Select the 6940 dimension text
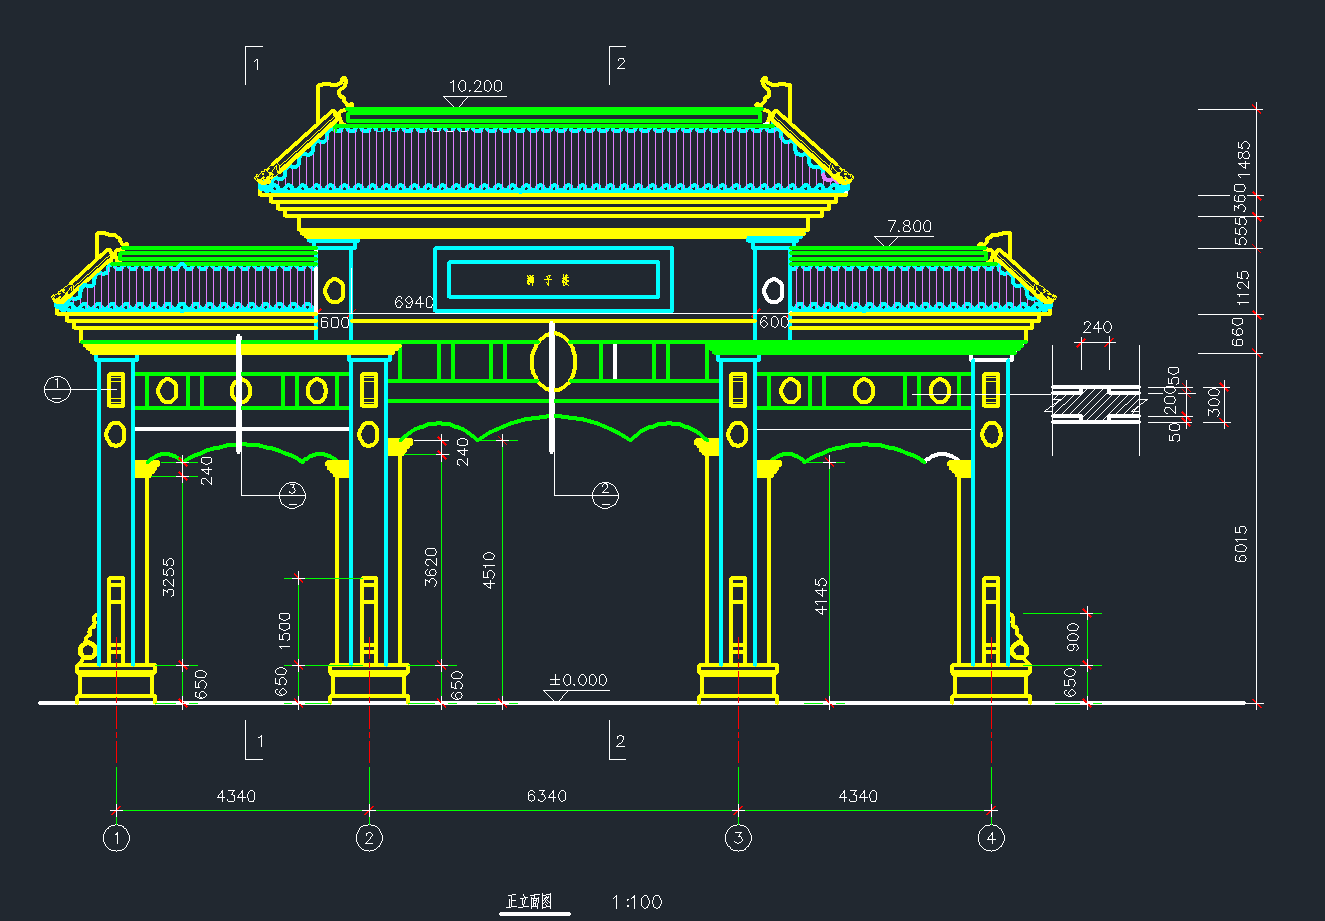Image resolution: width=1325 pixels, height=921 pixels. click(413, 301)
